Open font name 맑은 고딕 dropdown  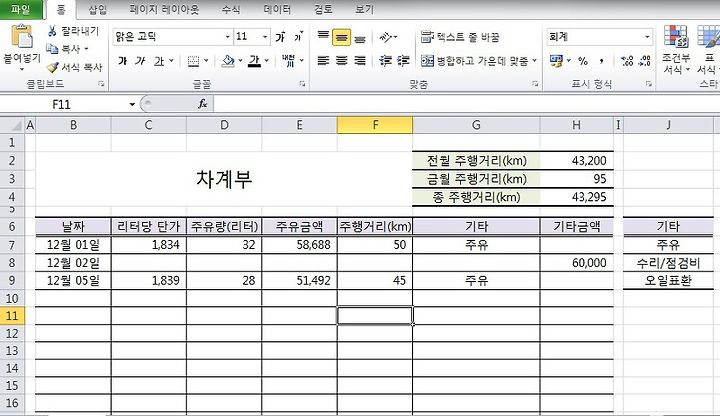point(227,37)
